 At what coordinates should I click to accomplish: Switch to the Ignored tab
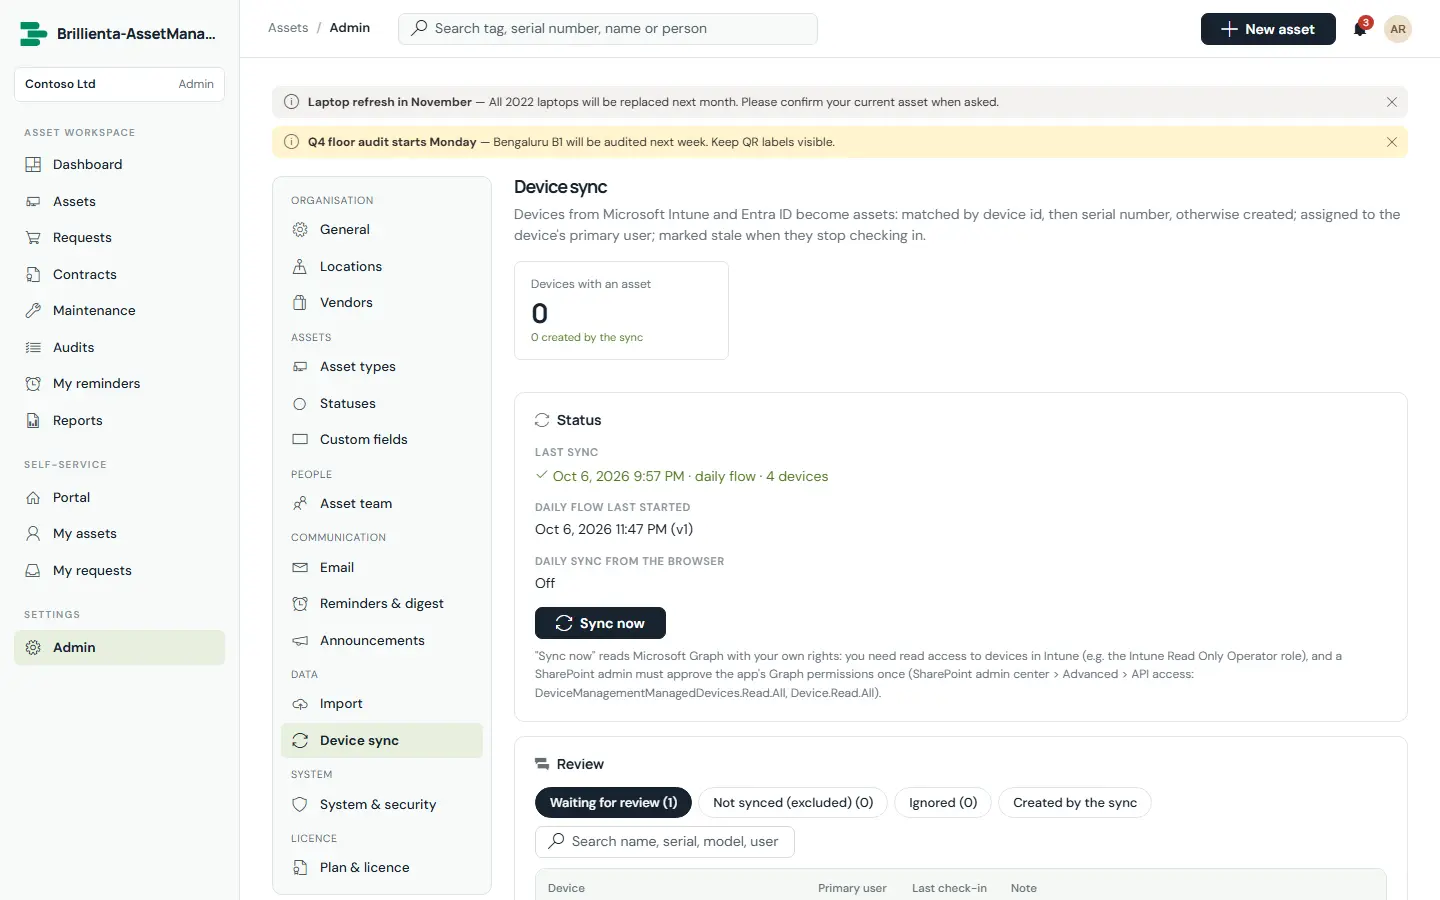(x=943, y=802)
